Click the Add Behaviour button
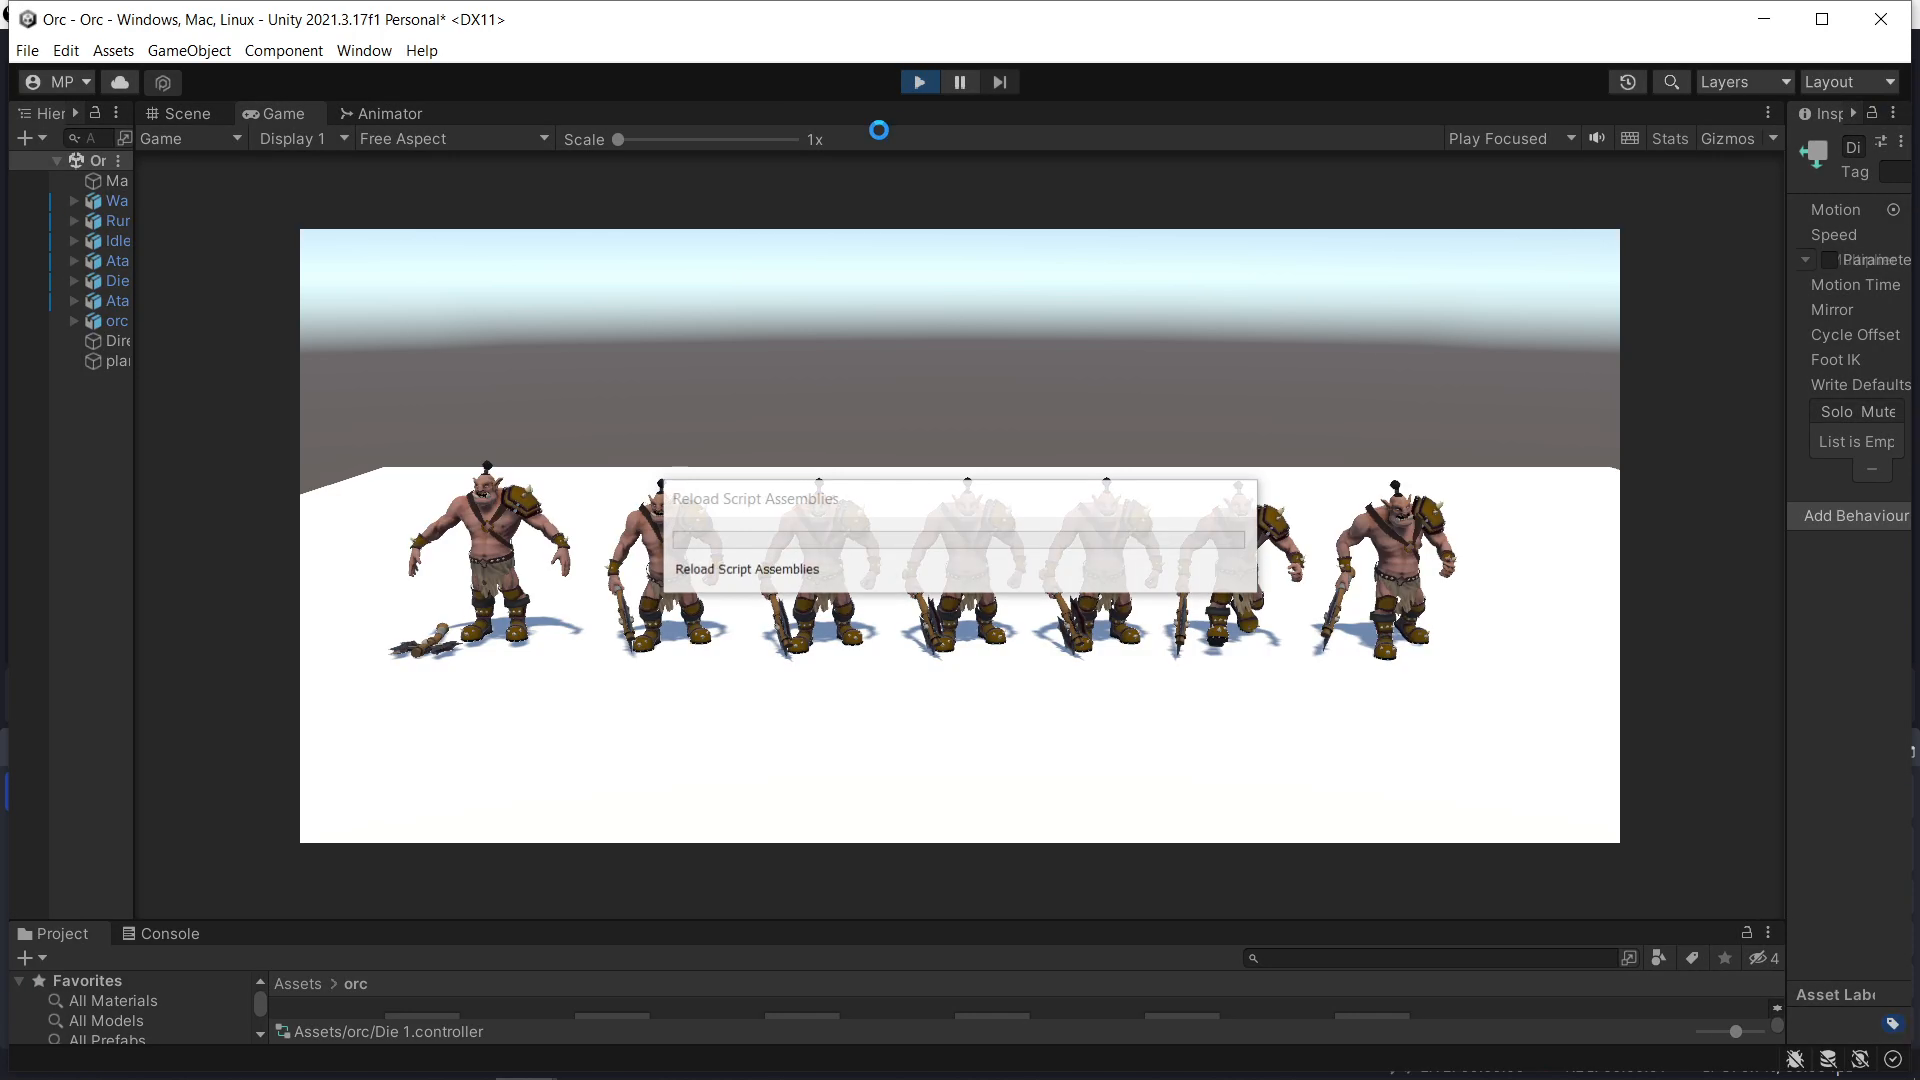This screenshot has width=1920, height=1080. click(x=1855, y=516)
